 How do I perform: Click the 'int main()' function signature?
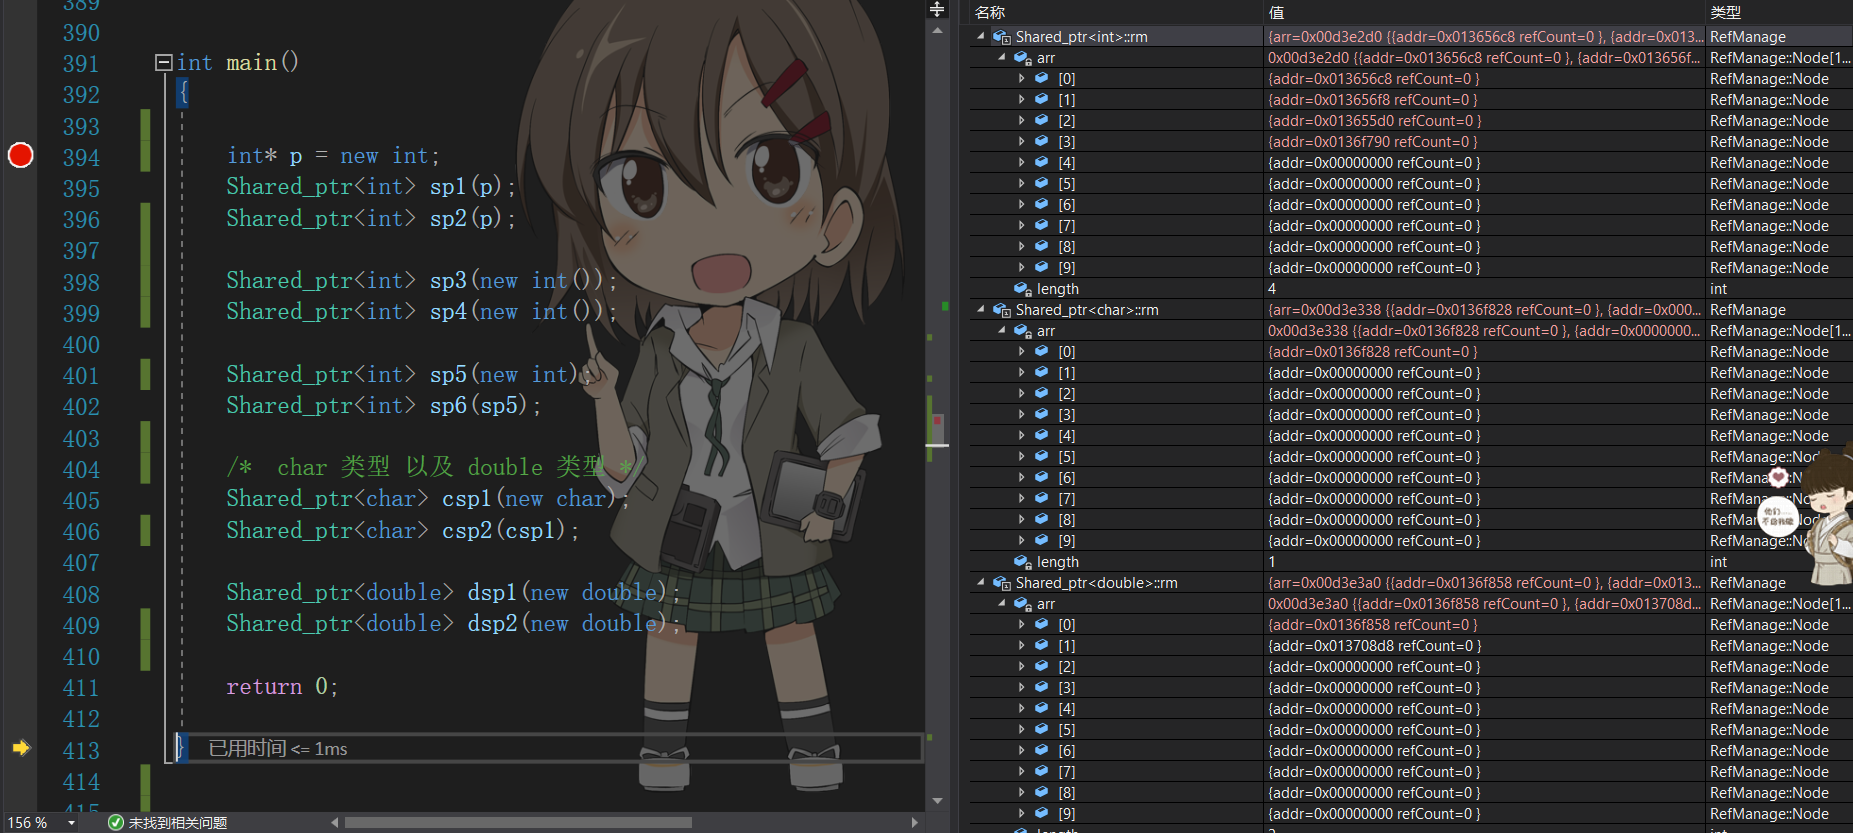click(x=238, y=62)
